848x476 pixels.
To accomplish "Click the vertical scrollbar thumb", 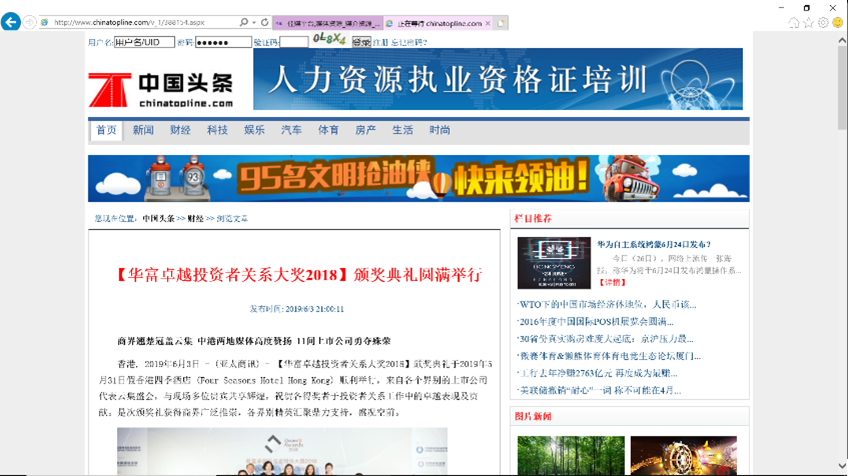I will [x=842, y=88].
